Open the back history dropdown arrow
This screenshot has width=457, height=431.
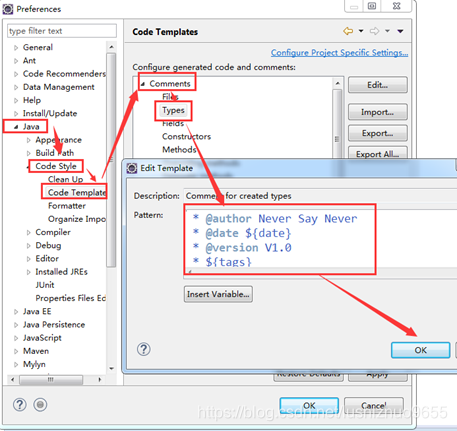pyautogui.click(x=361, y=31)
